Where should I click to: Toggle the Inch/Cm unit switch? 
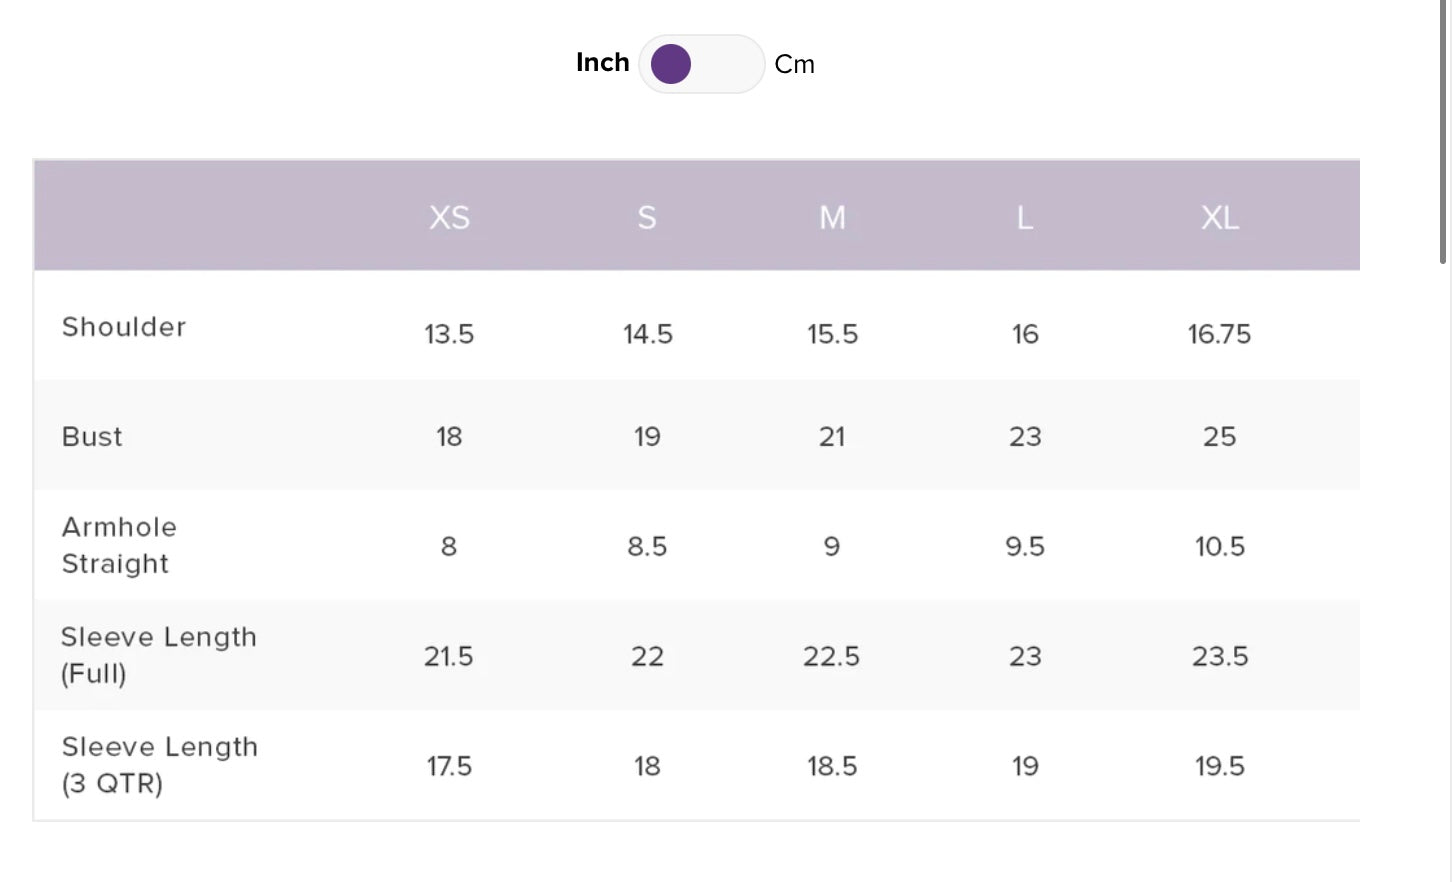point(701,64)
